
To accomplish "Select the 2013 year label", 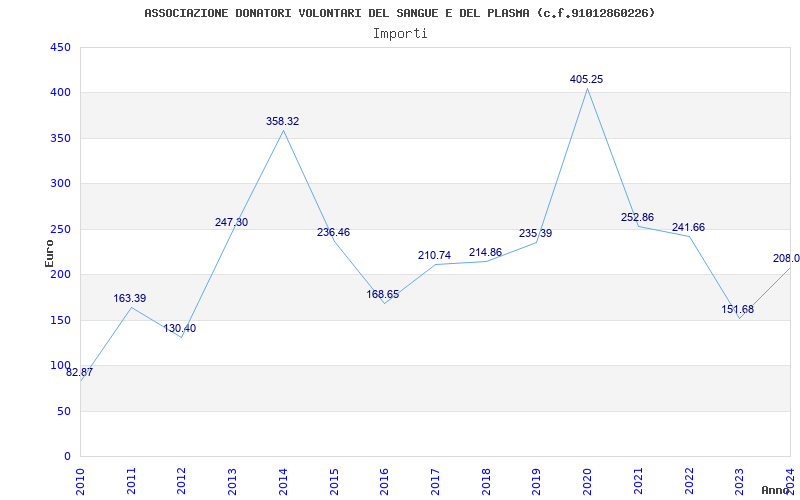I will [232, 482].
